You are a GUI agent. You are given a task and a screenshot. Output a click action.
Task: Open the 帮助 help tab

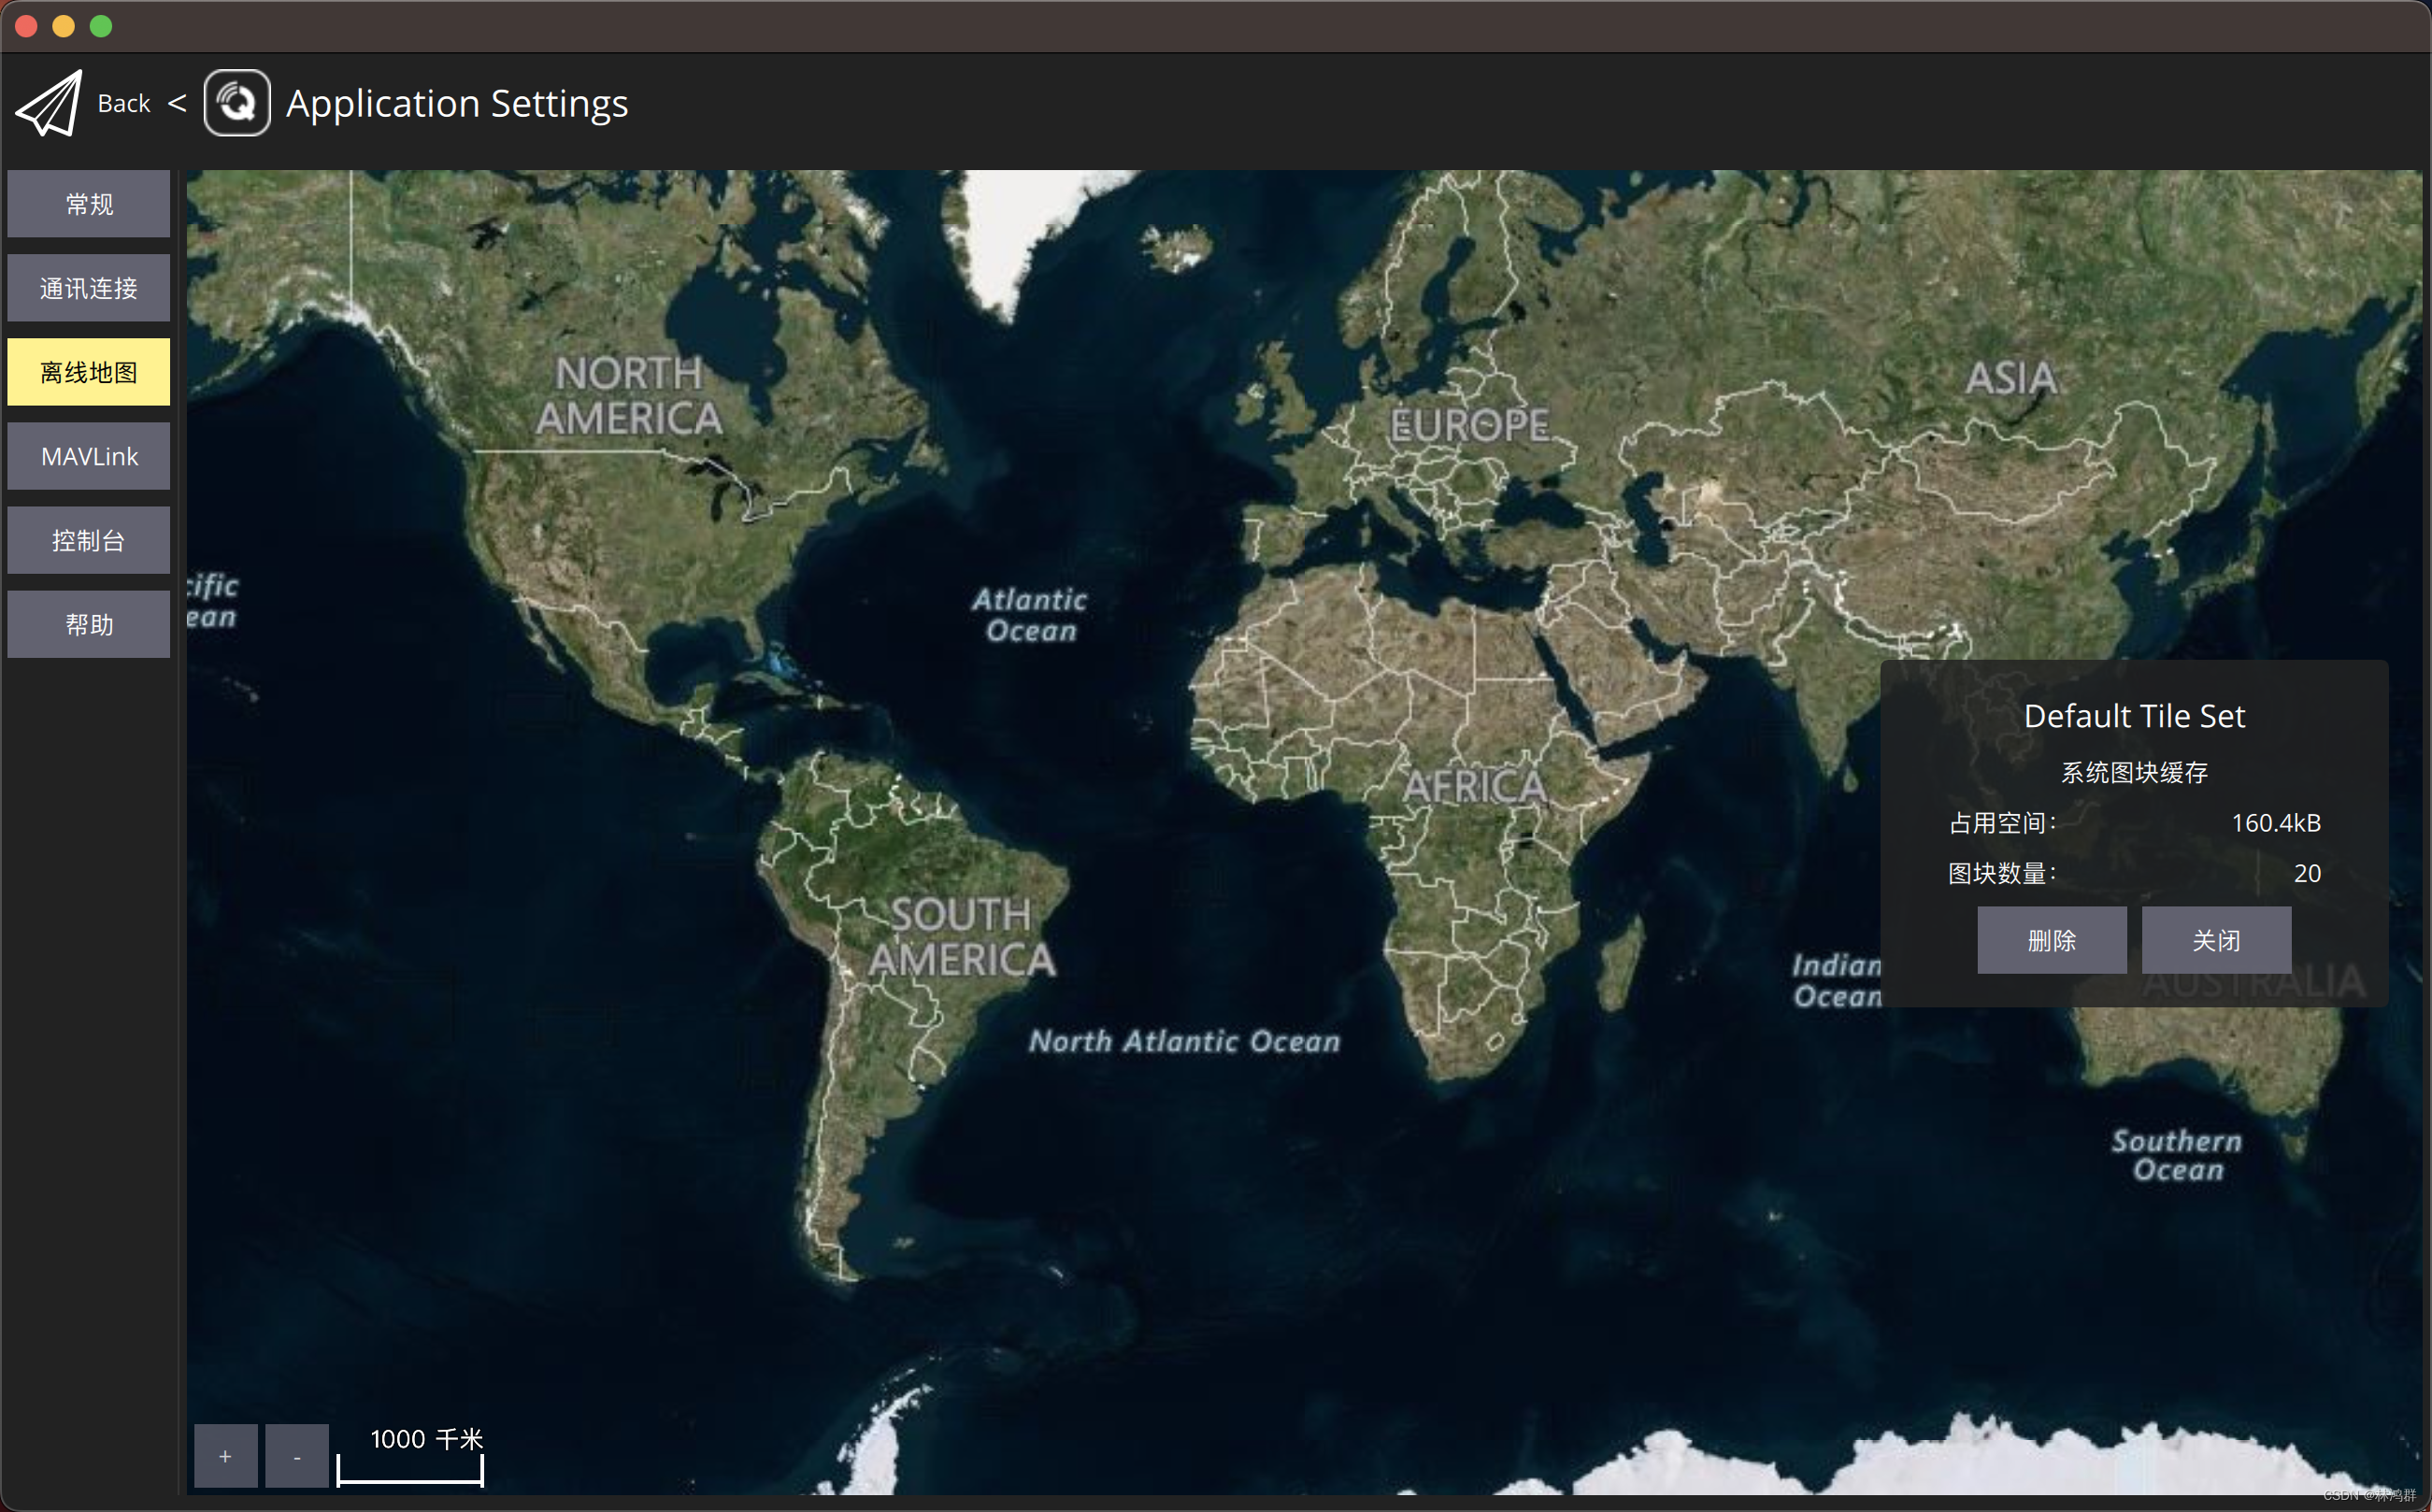[x=89, y=624]
